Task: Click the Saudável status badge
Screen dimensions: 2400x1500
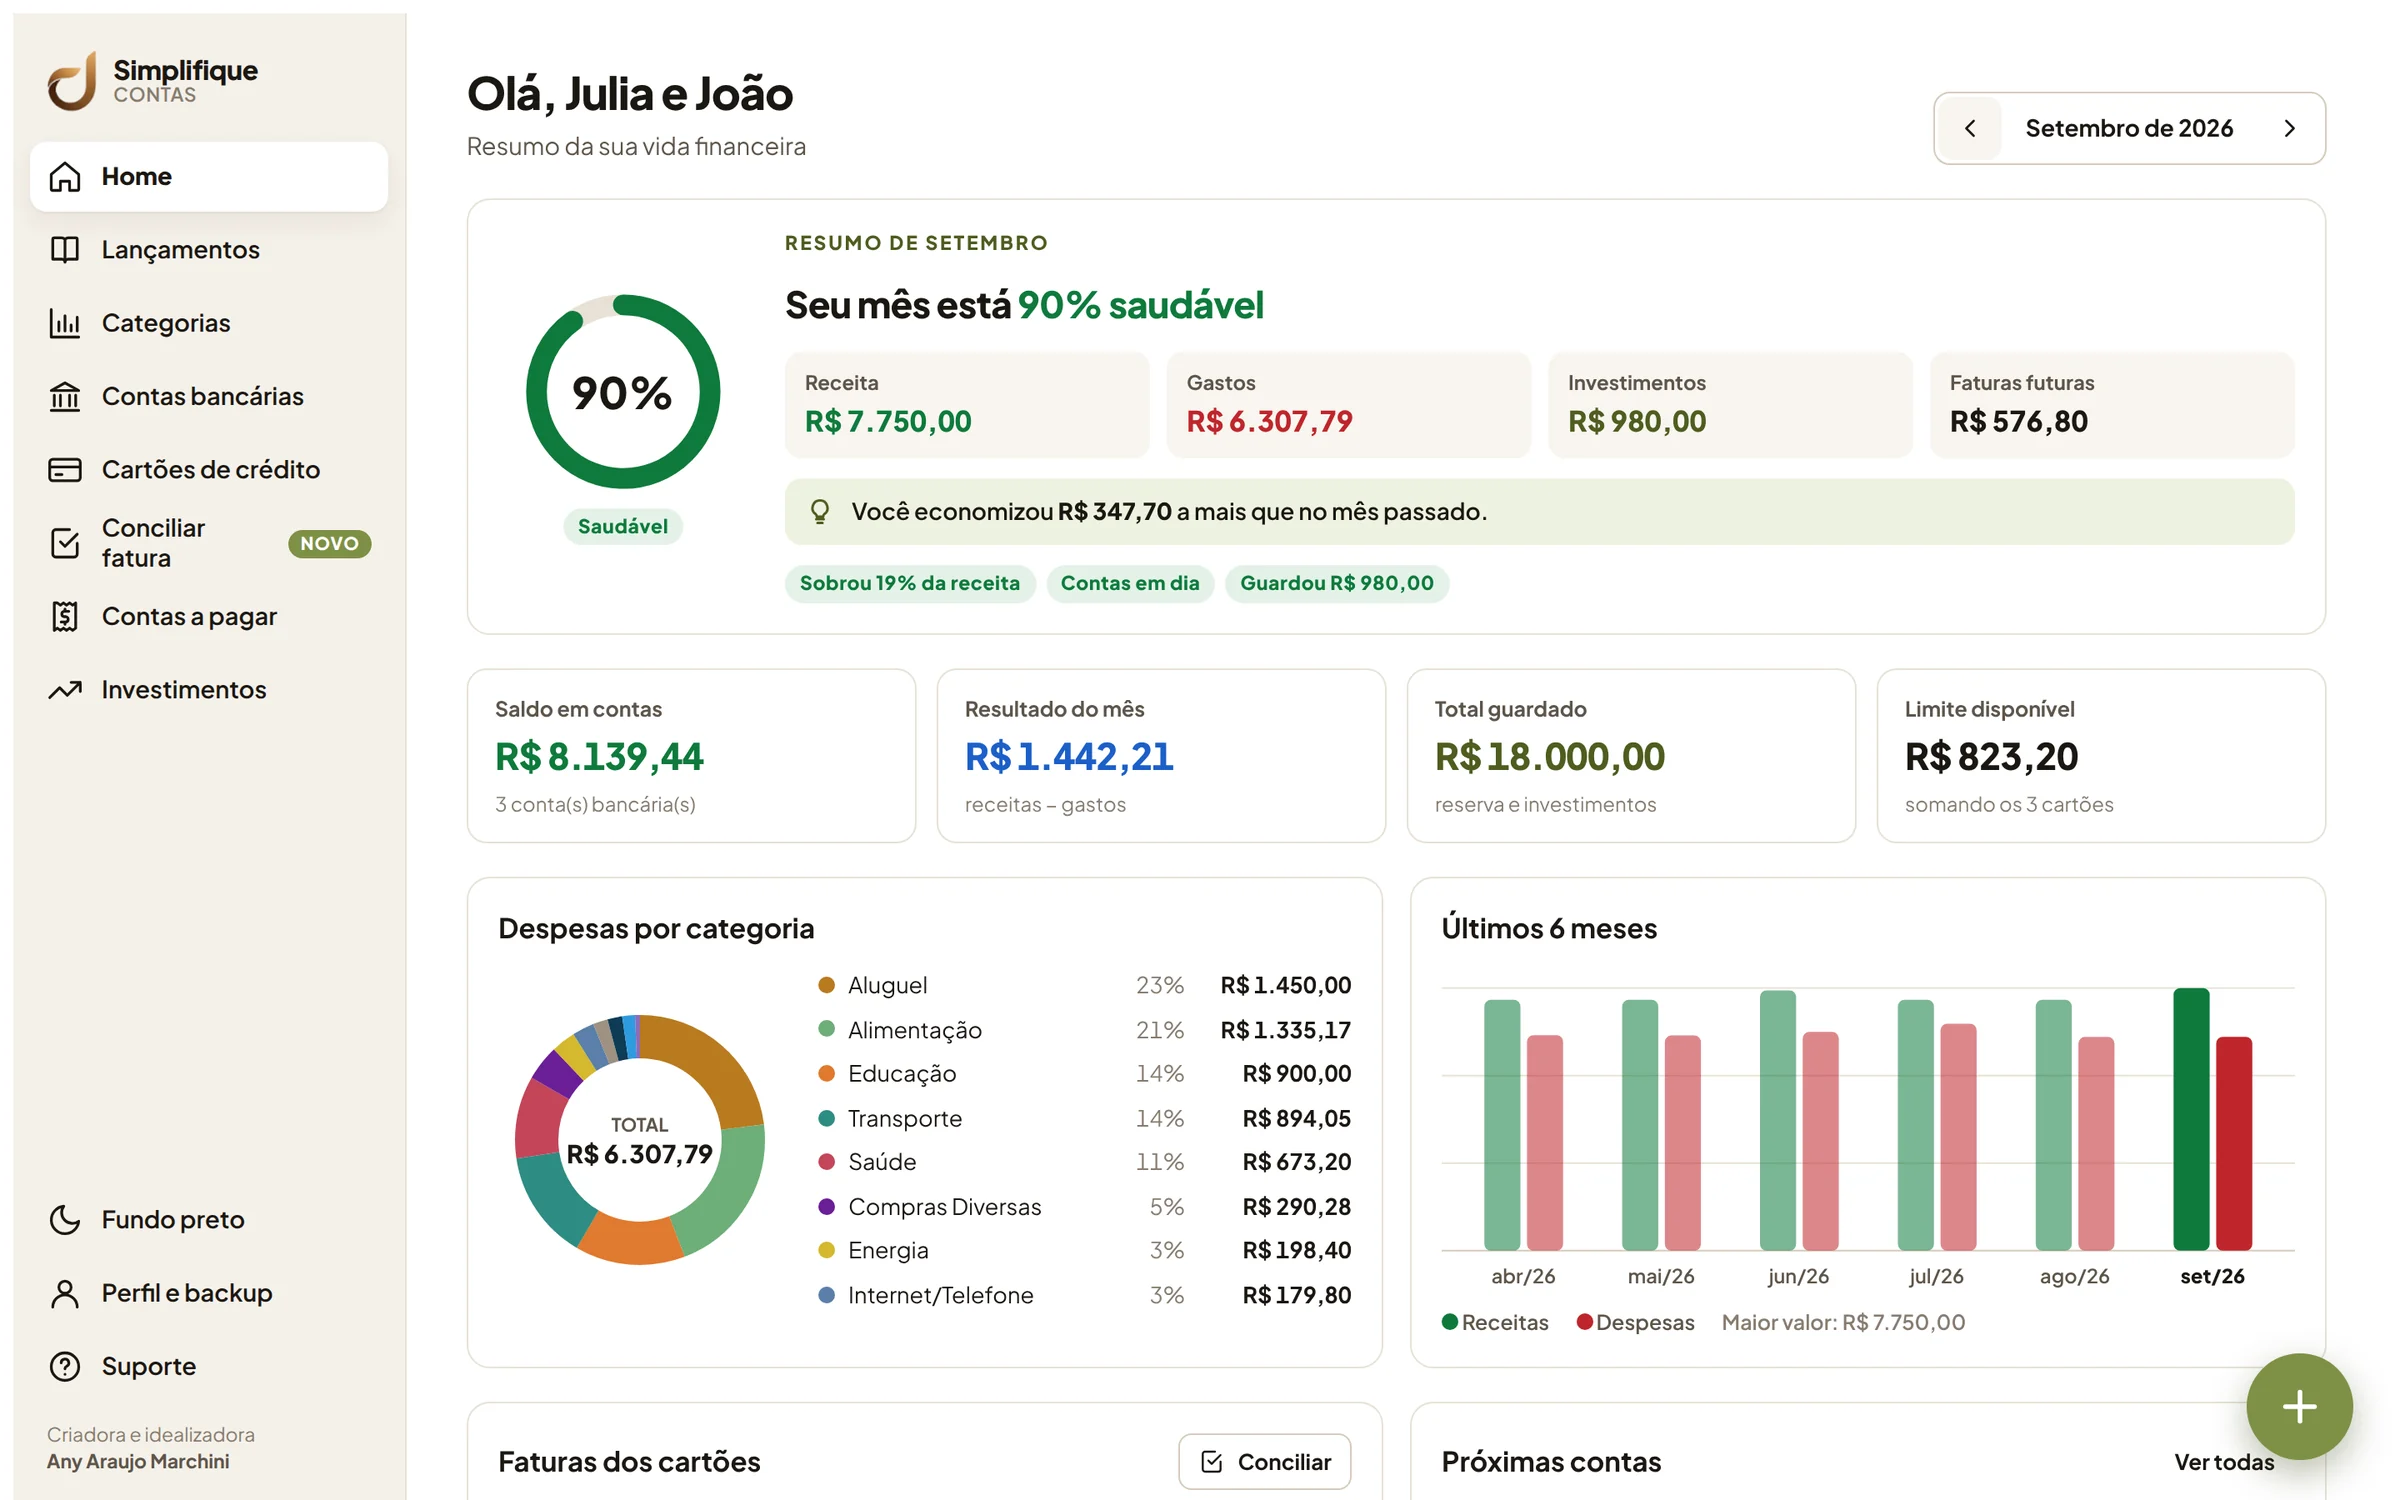Action: (x=623, y=527)
